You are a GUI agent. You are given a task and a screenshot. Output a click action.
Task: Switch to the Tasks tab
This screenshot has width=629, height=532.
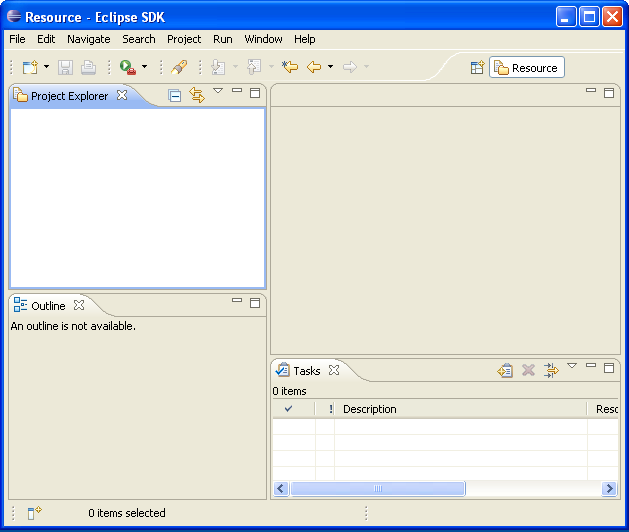[x=306, y=370]
